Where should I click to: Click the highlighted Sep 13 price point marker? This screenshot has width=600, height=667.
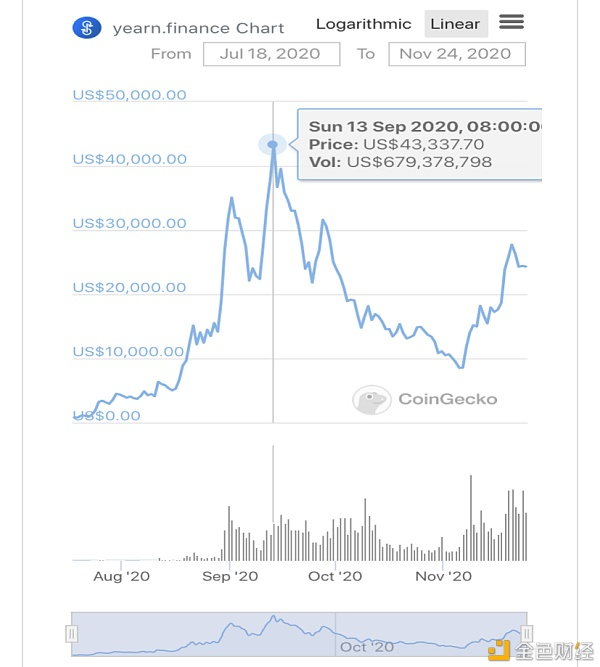pyautogui.click(x=273, y=145)
